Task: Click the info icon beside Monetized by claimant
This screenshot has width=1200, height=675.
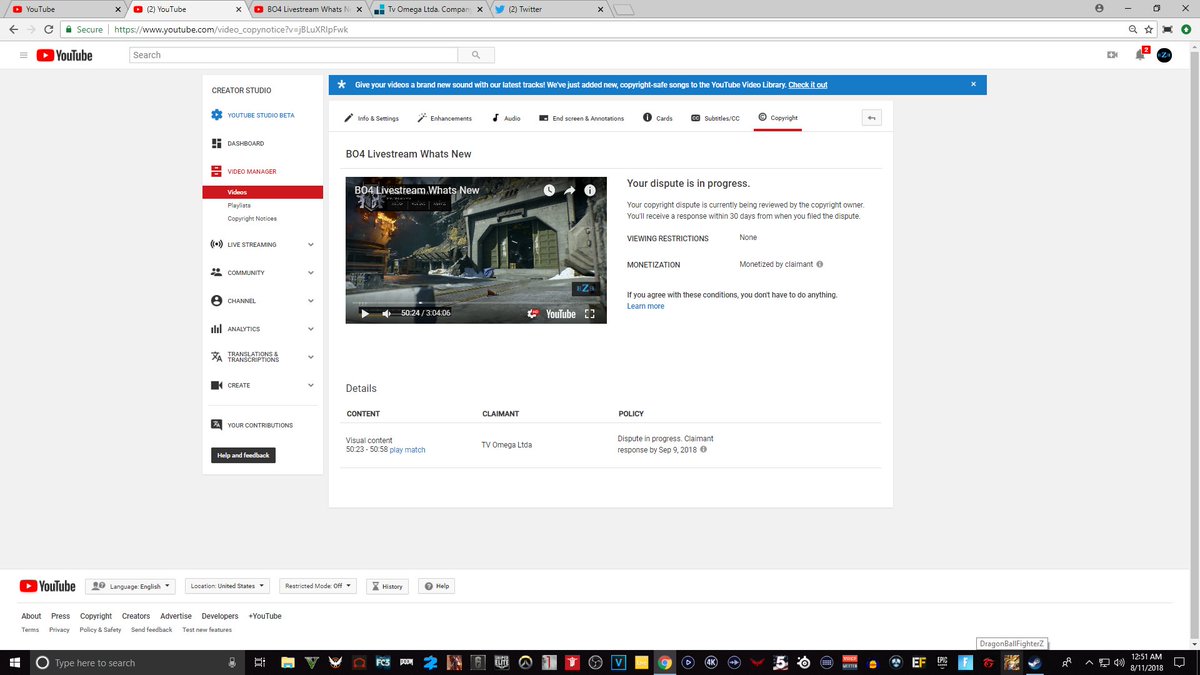Action: [820, 265]
